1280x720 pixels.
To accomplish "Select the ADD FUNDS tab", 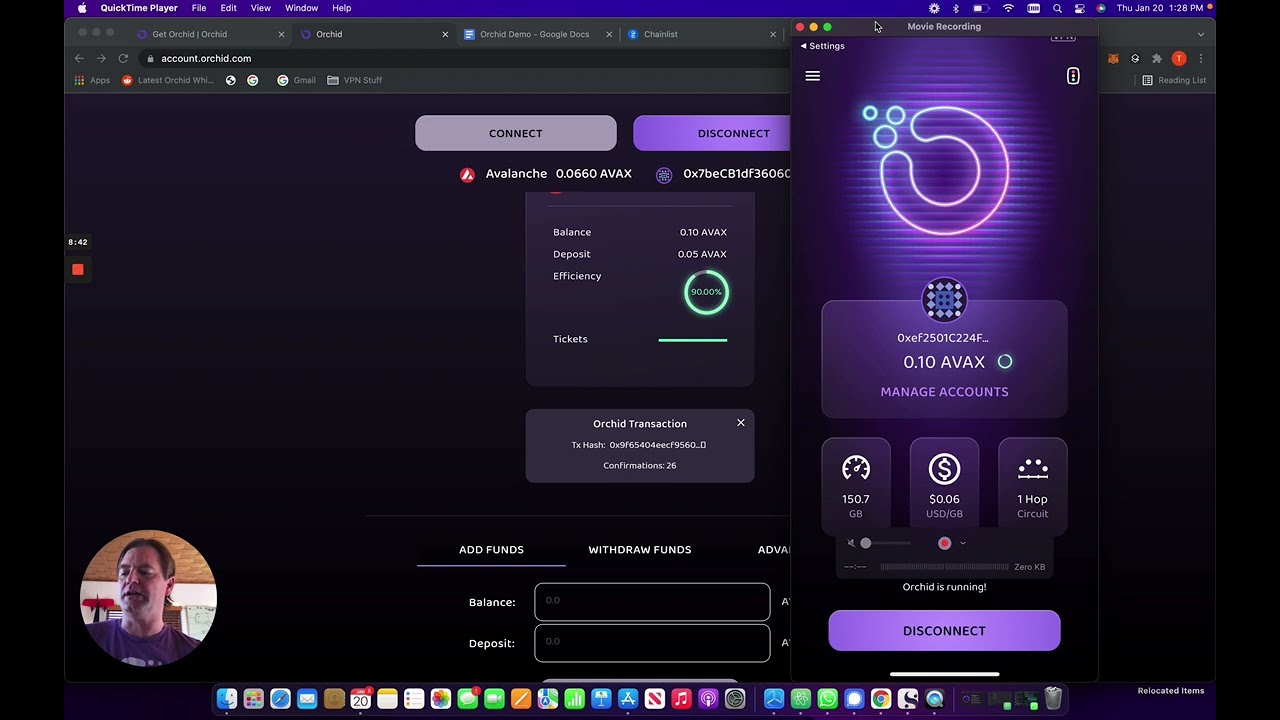I will (491, 550).
